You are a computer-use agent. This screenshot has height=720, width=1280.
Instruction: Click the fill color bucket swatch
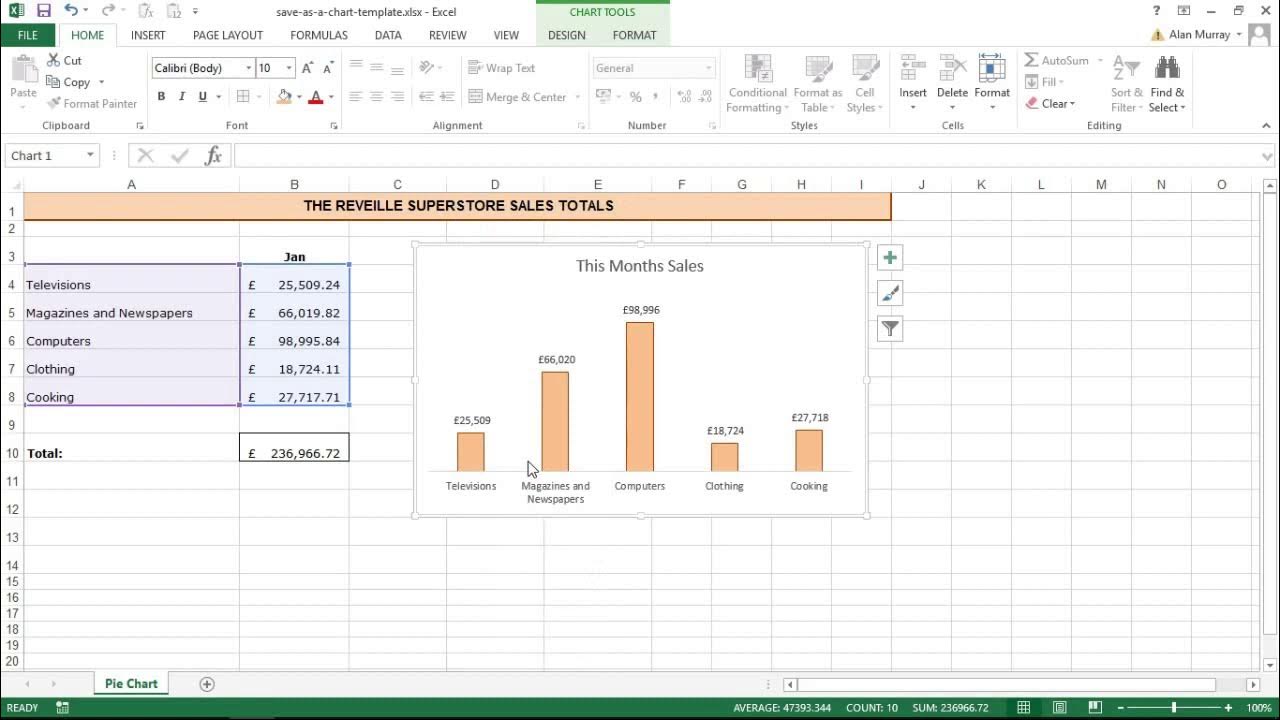coord(285,97)
